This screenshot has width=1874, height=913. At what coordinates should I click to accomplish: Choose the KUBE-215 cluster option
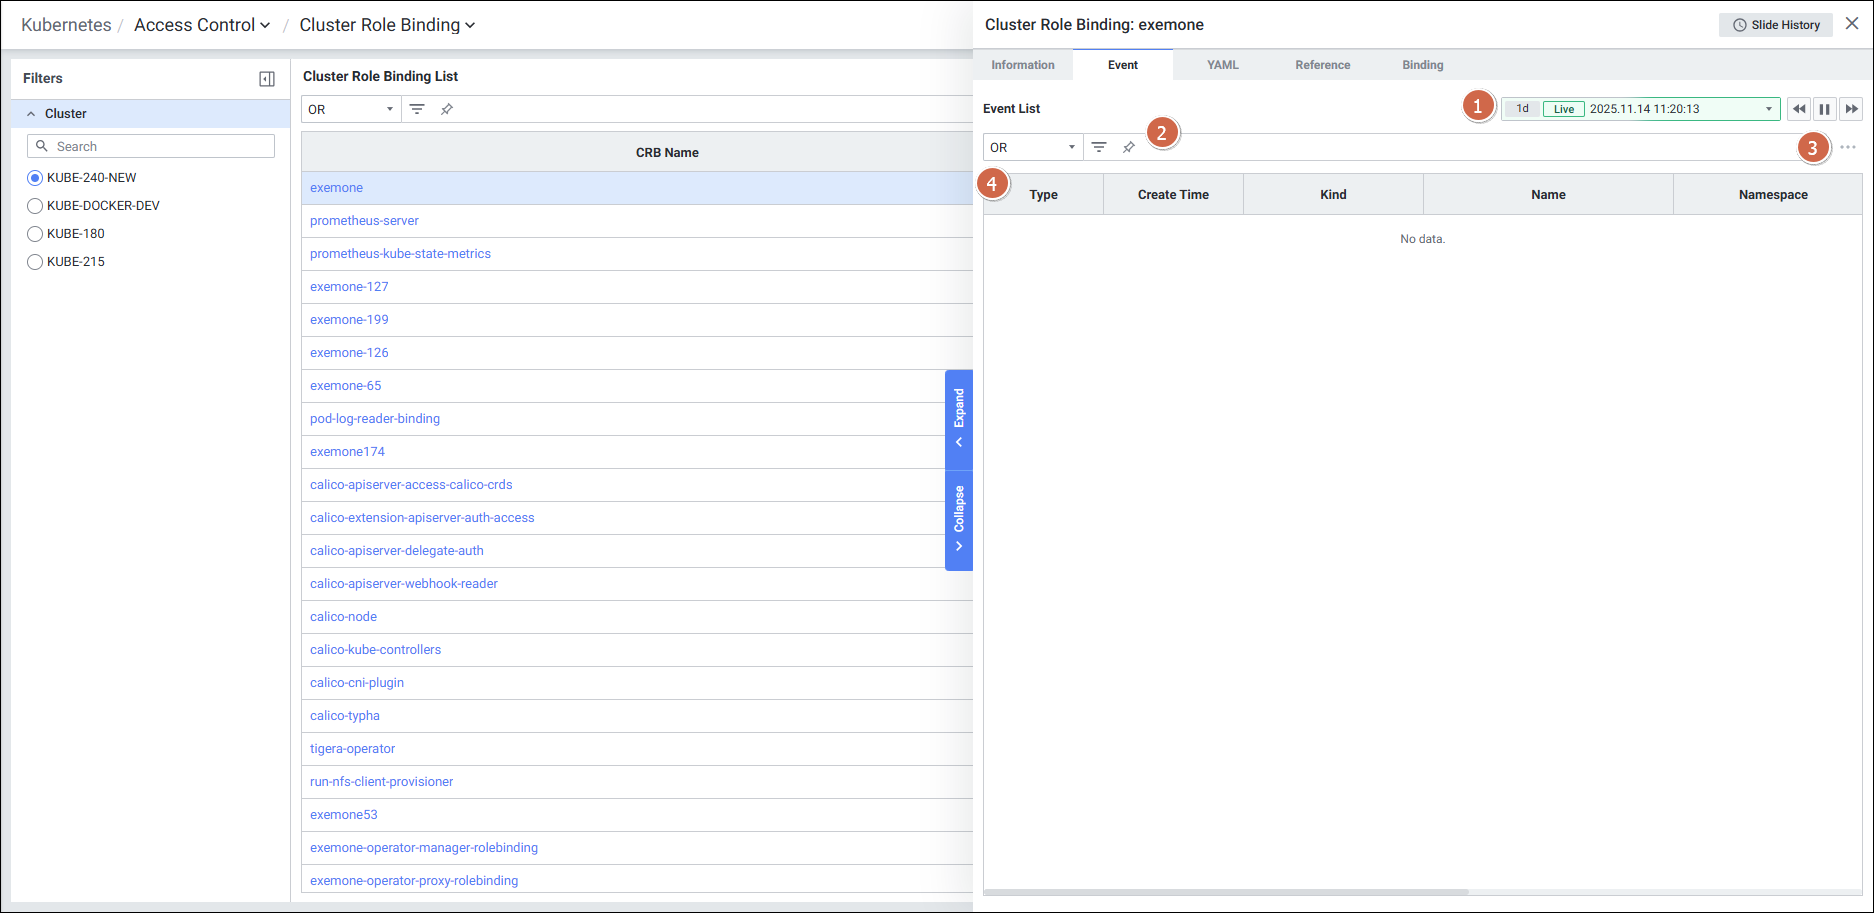coord(35,262)
